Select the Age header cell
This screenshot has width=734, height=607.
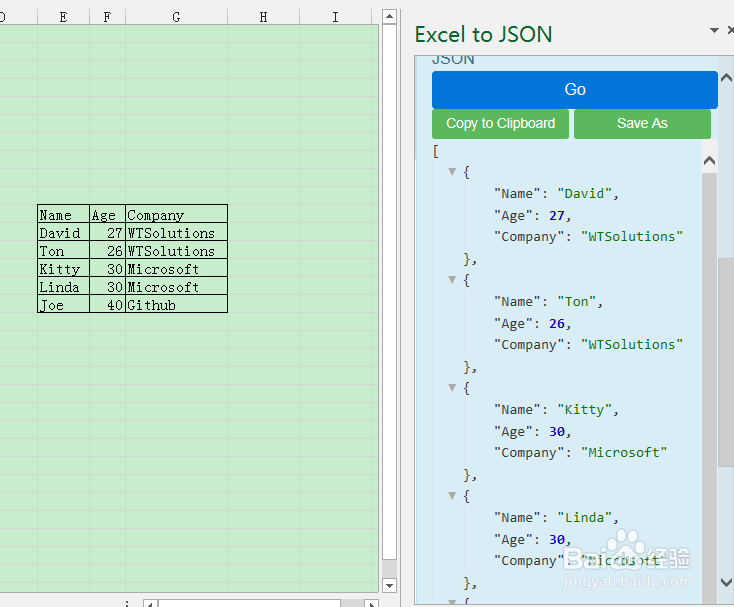107,214
